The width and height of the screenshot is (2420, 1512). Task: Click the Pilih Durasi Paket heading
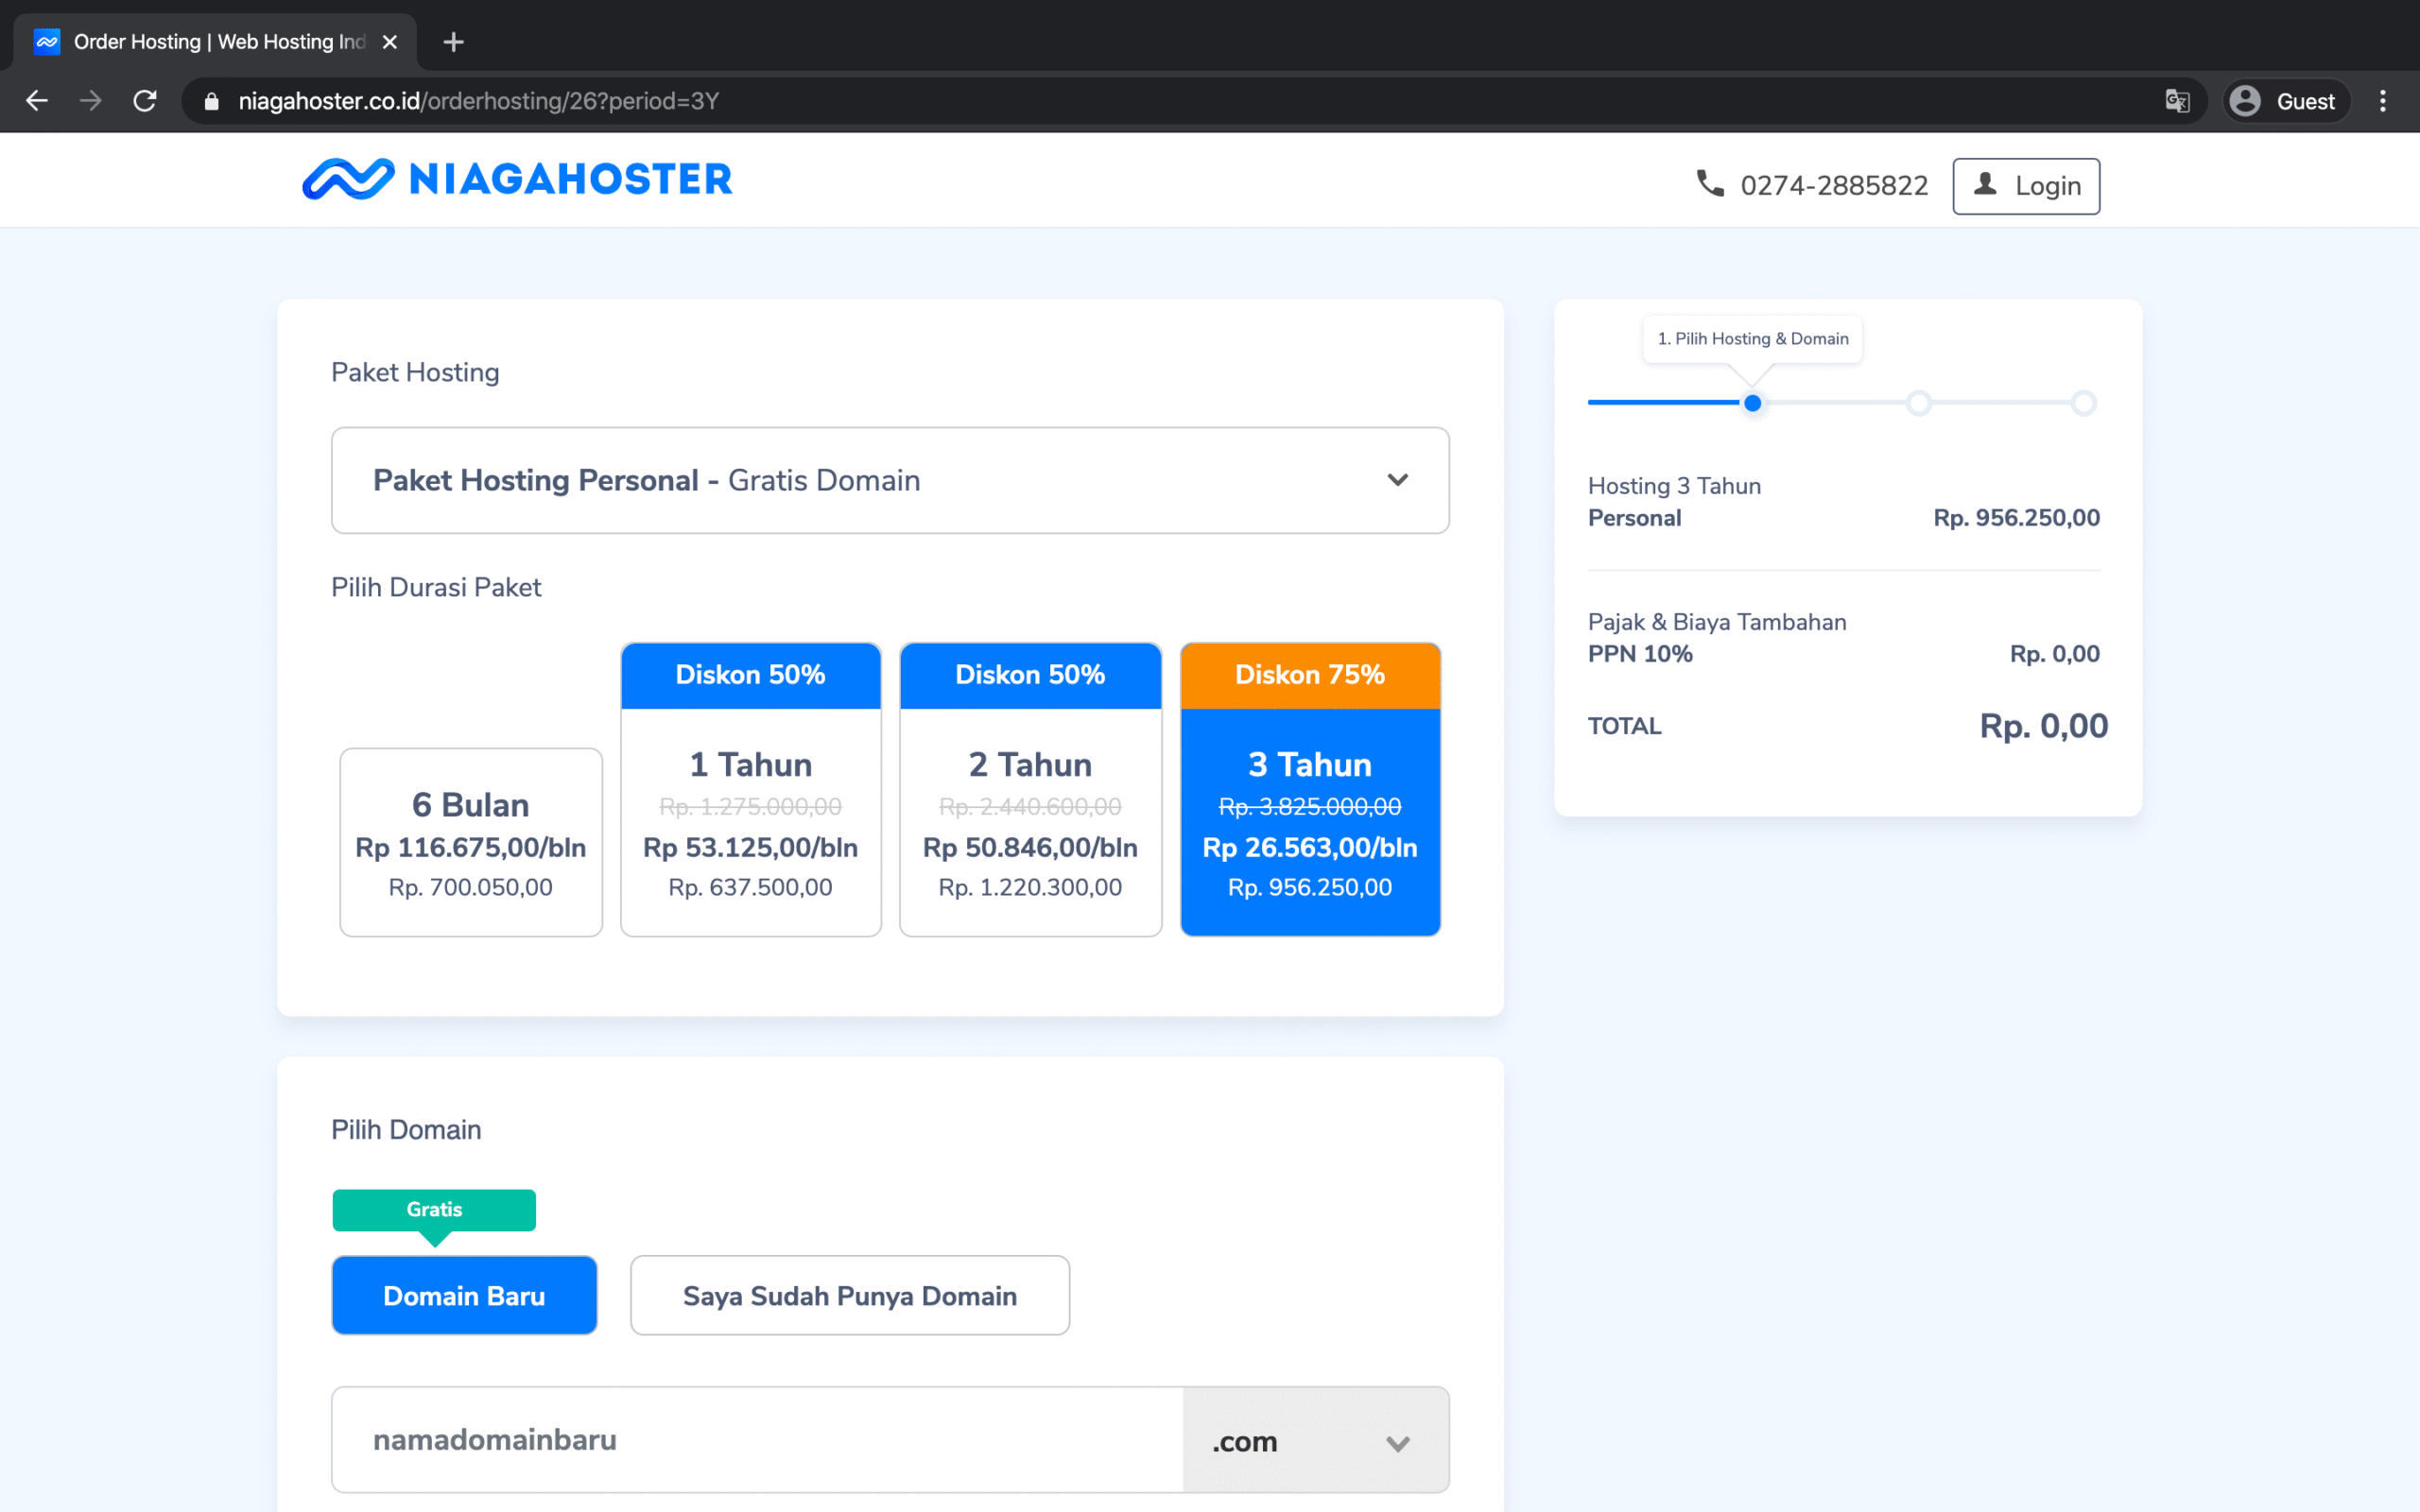point(436,587)
